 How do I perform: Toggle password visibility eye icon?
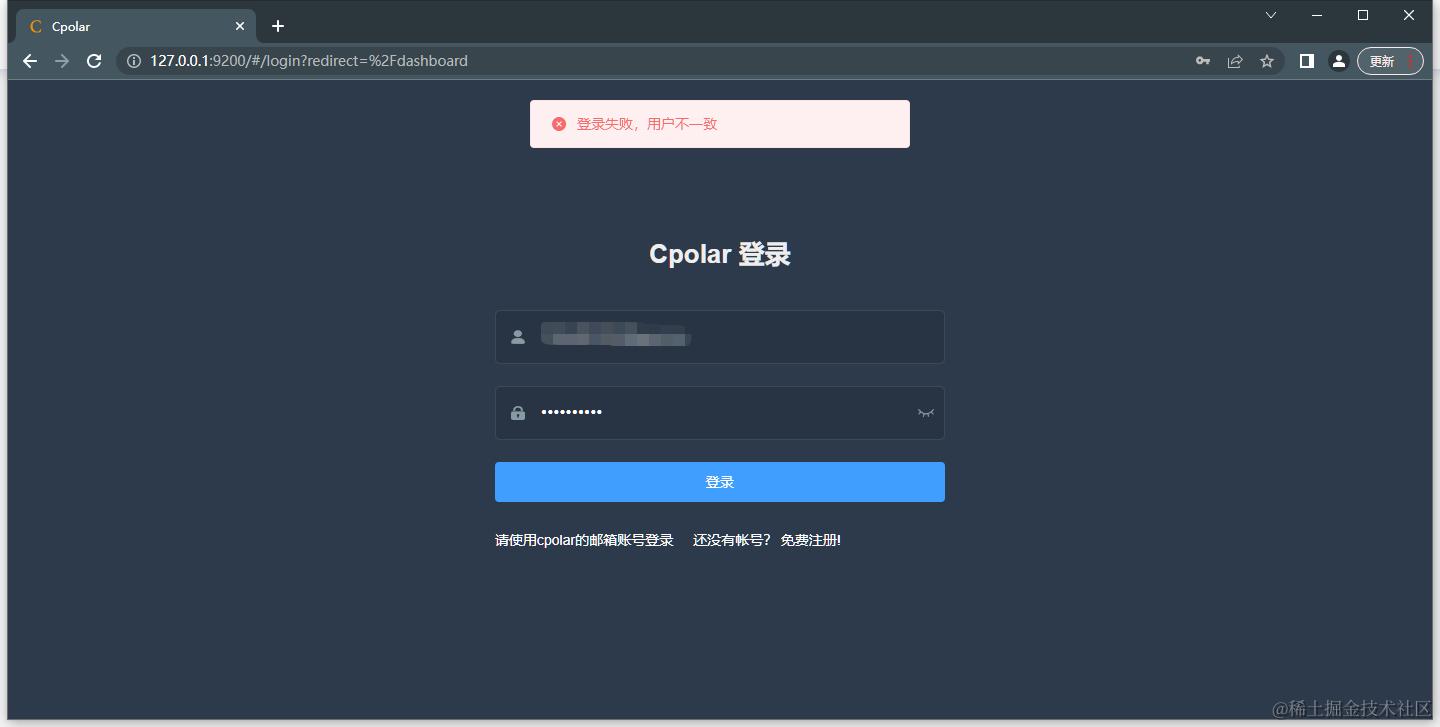coord(926,413)
